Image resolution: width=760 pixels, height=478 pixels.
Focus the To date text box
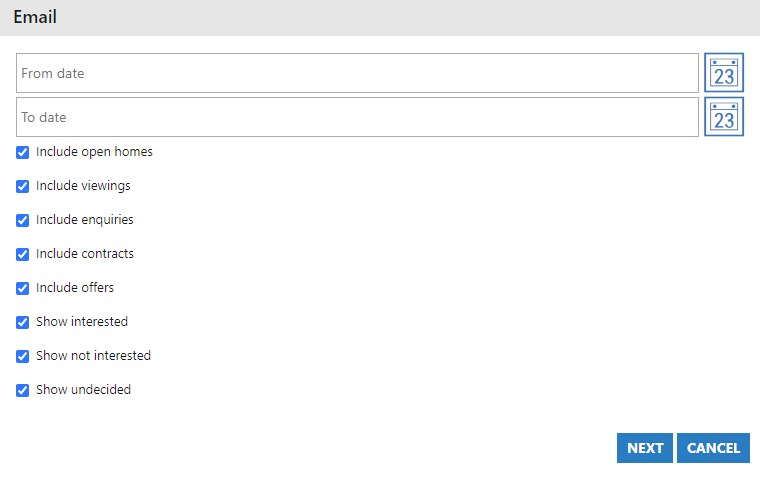tap(357, 117)
